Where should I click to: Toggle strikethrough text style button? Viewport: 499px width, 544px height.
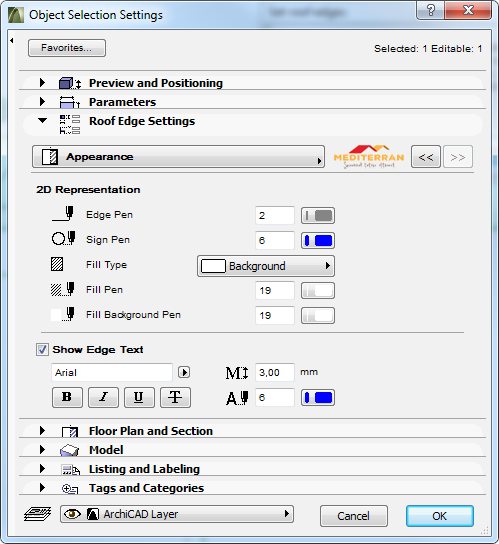tap(175, 397)
